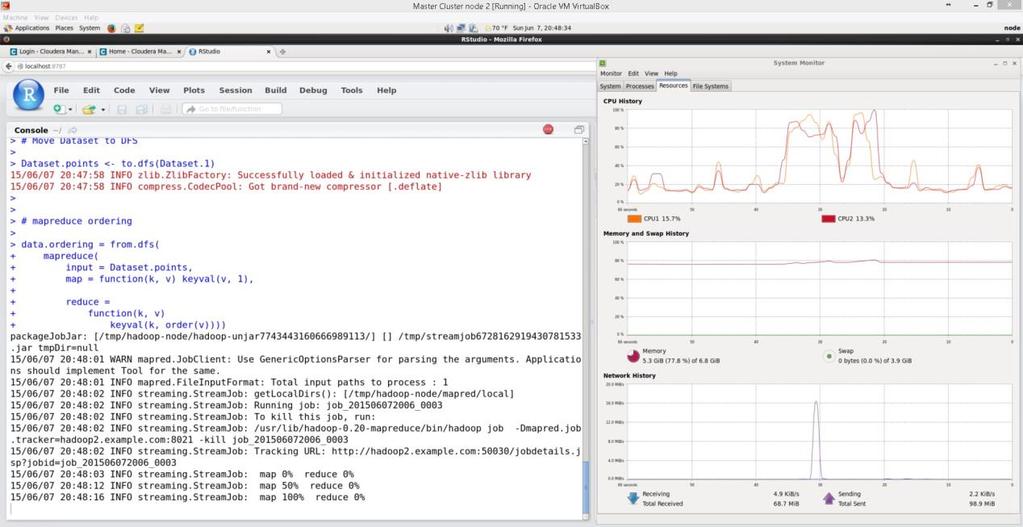Click the CPU1 orange color swatch

[634, 218]
